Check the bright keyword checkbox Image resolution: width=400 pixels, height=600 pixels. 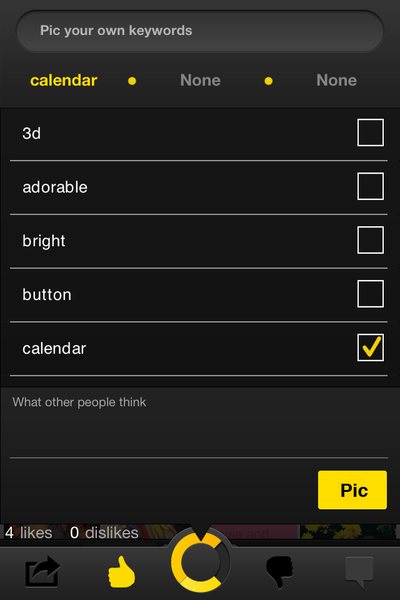(x=371, y=240)
